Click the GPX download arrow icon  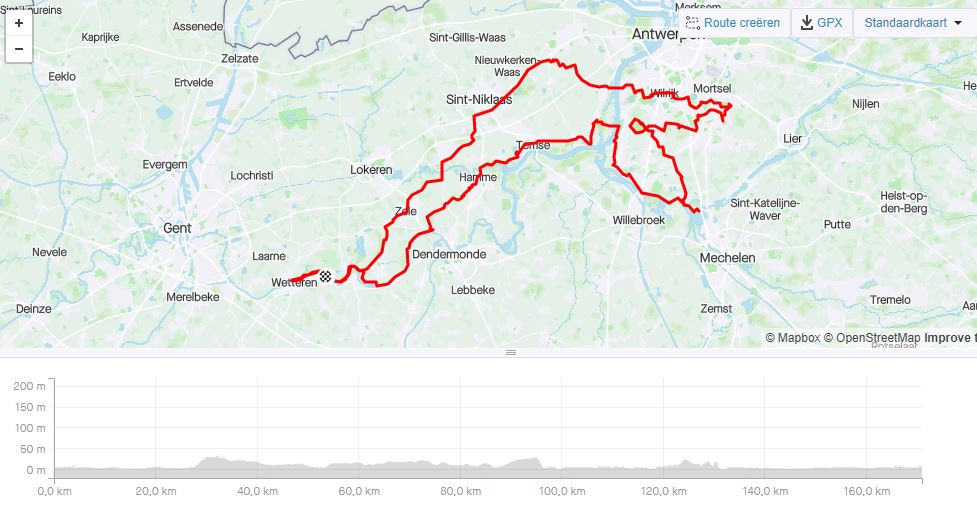806,23
